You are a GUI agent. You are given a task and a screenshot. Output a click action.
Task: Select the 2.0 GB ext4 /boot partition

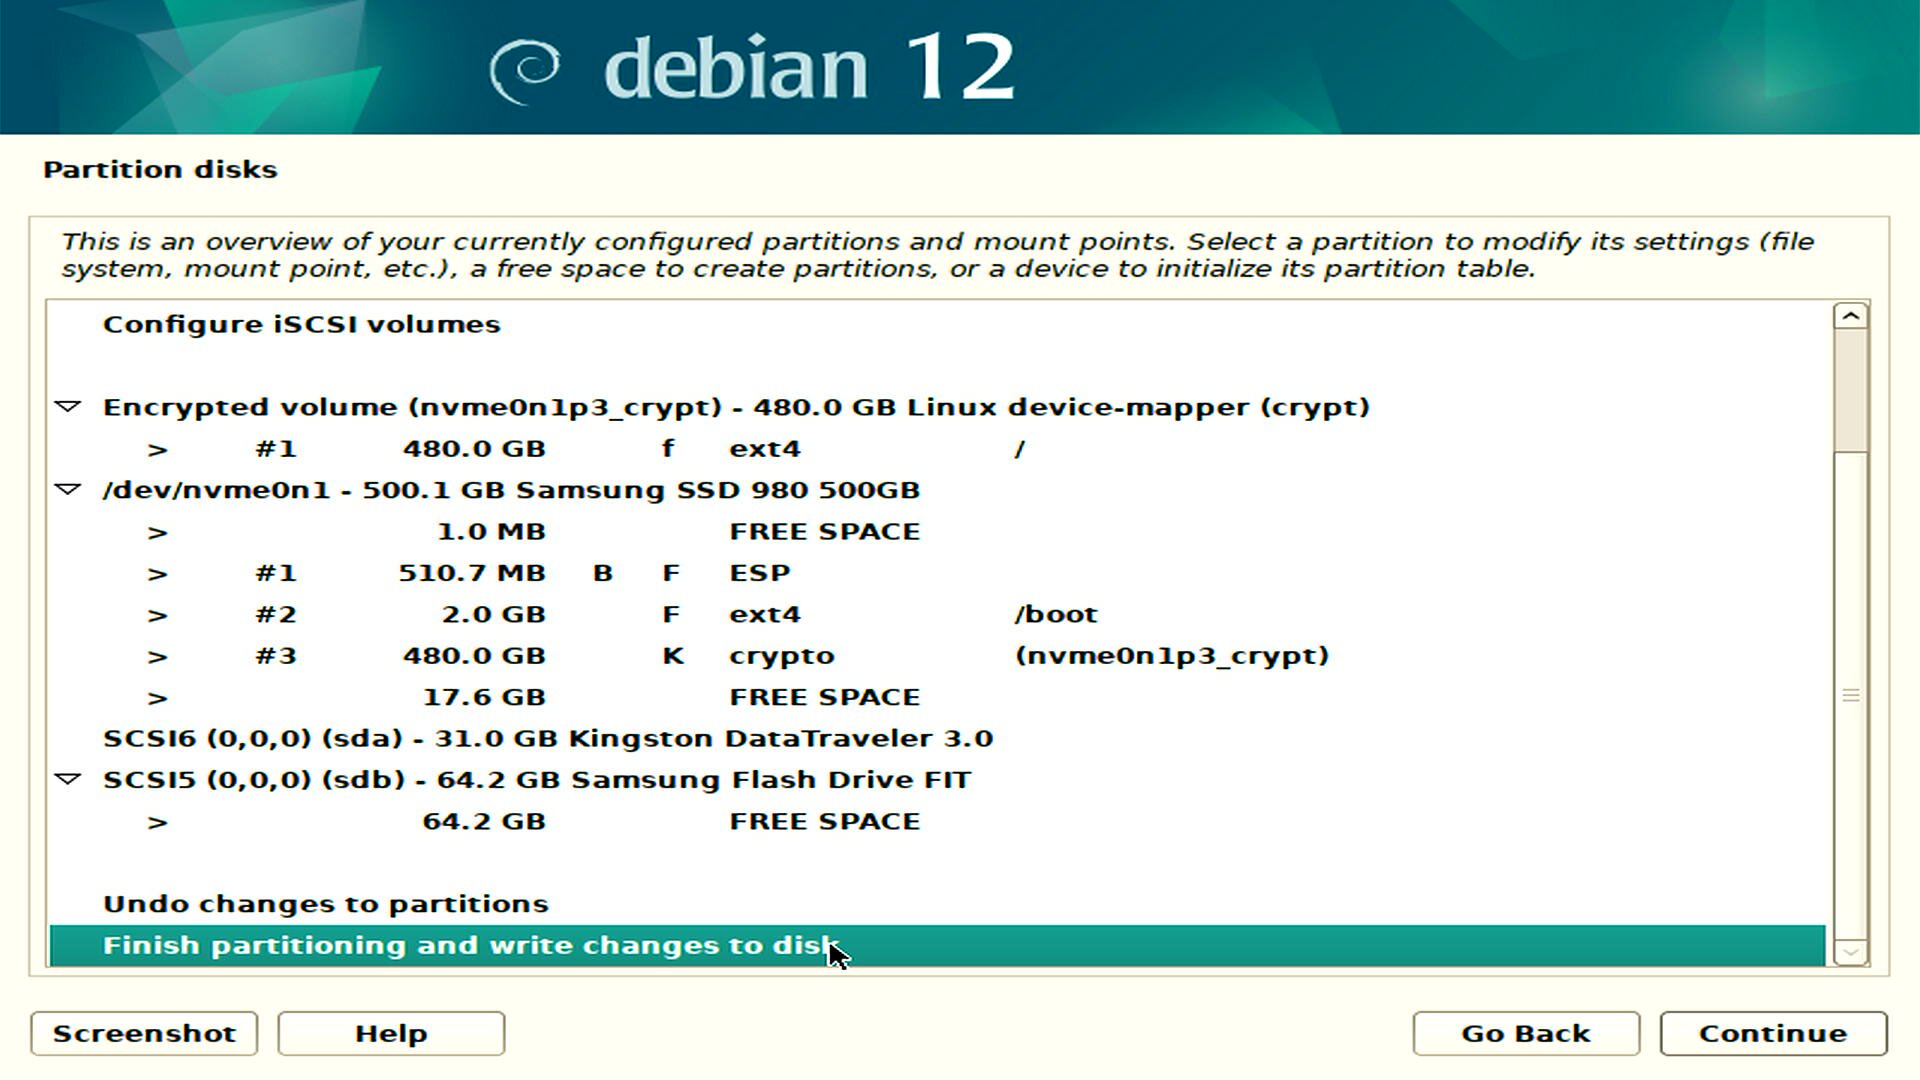[937, 614]
